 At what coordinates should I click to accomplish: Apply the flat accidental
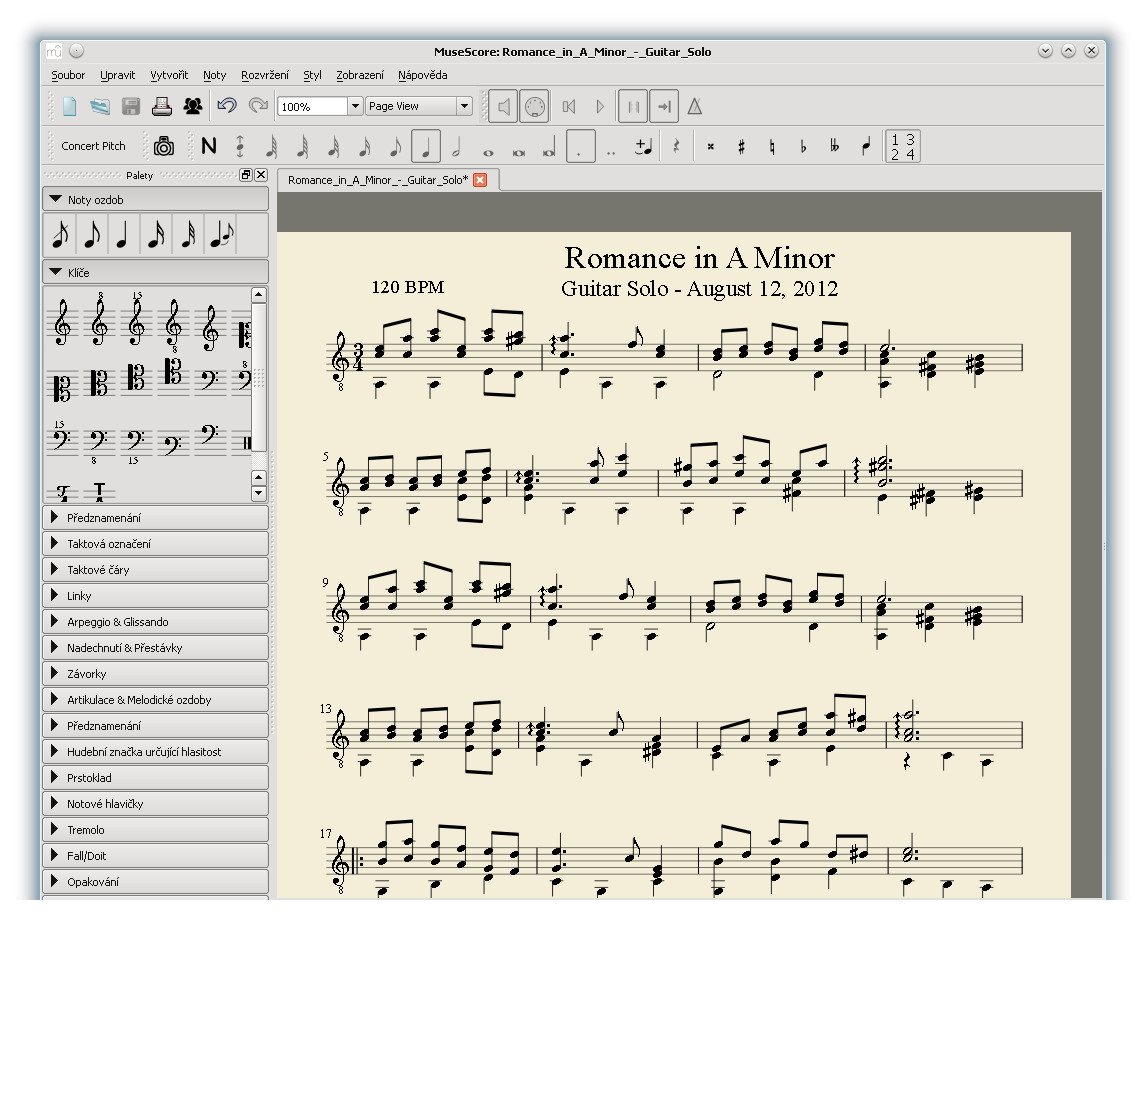click(x=803, y=147)
